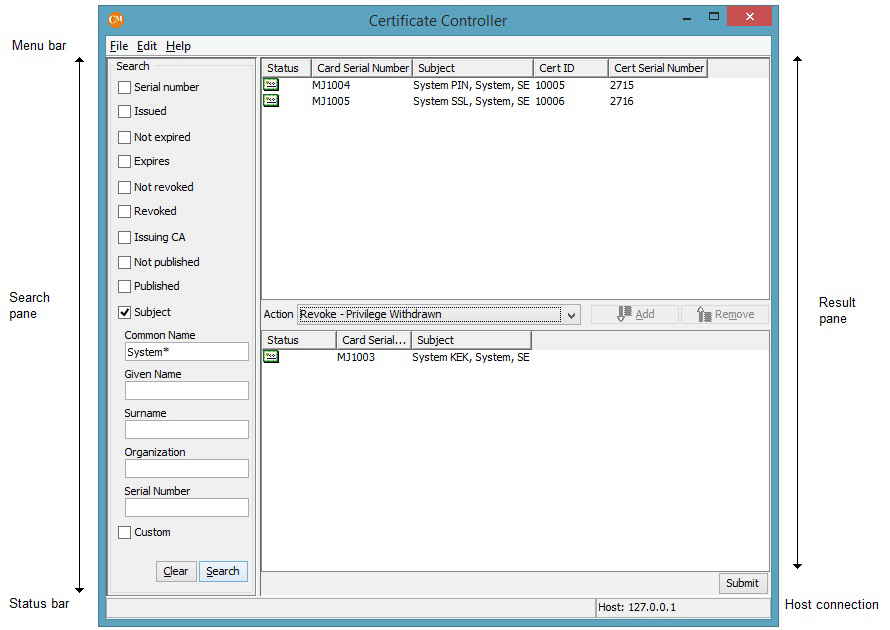The image size is (890, 630).
Task: Click the status icon for MJ1003 row
Action: click(x=271, y=357)
